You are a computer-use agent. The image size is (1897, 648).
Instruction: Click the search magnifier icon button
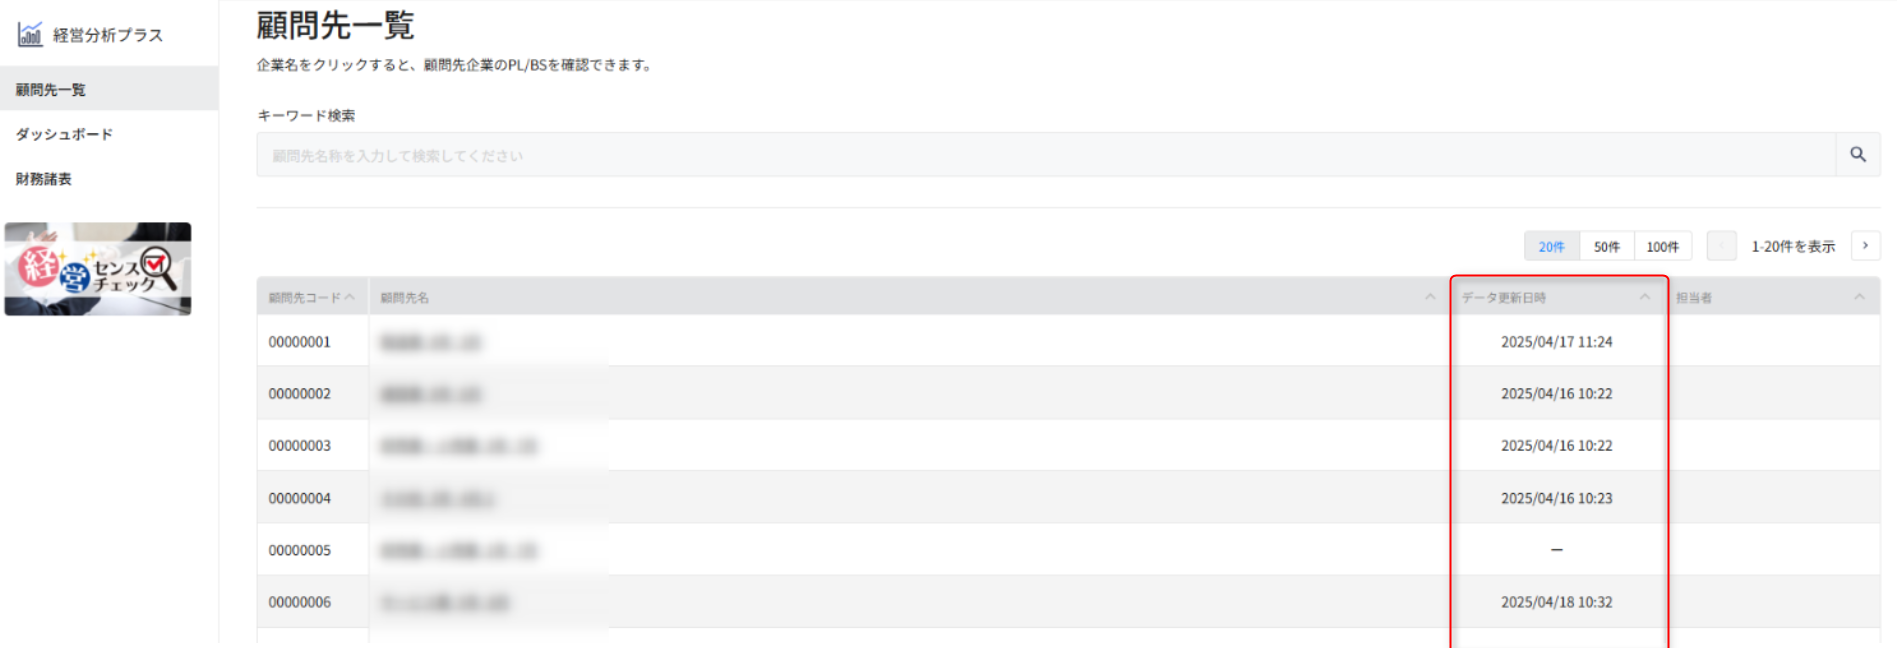point(1858,155)
